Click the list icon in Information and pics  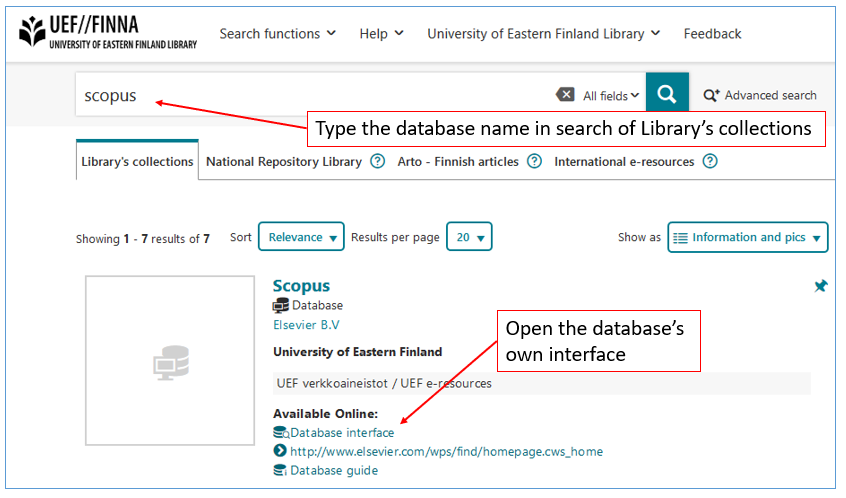click(x=680, y=238)
